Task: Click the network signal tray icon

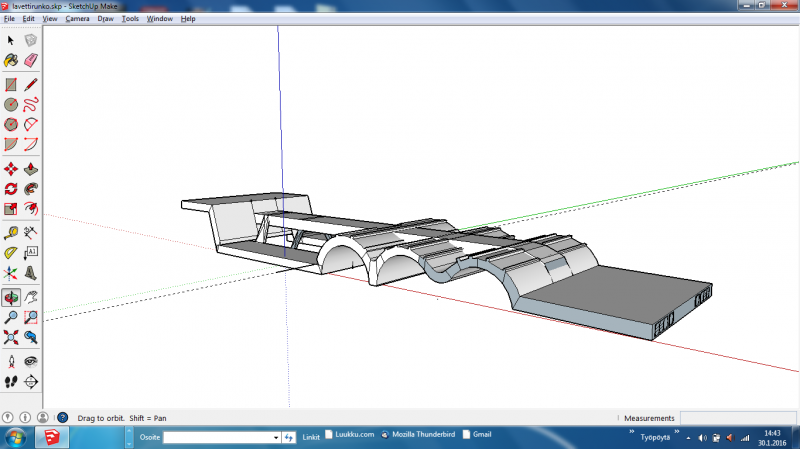Action: 745,438
